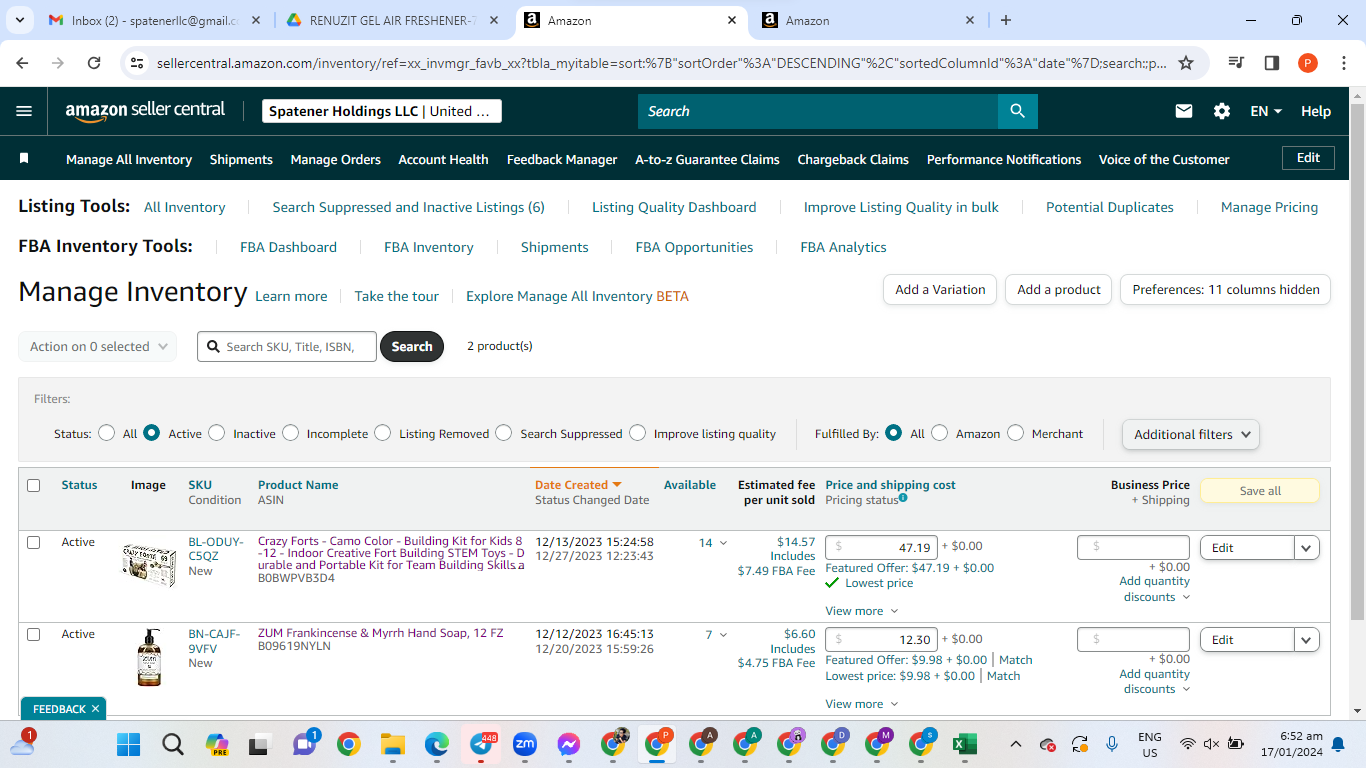
Task: Open Manage All Inventory in the nav bar
Action: [x=129, y=159]
